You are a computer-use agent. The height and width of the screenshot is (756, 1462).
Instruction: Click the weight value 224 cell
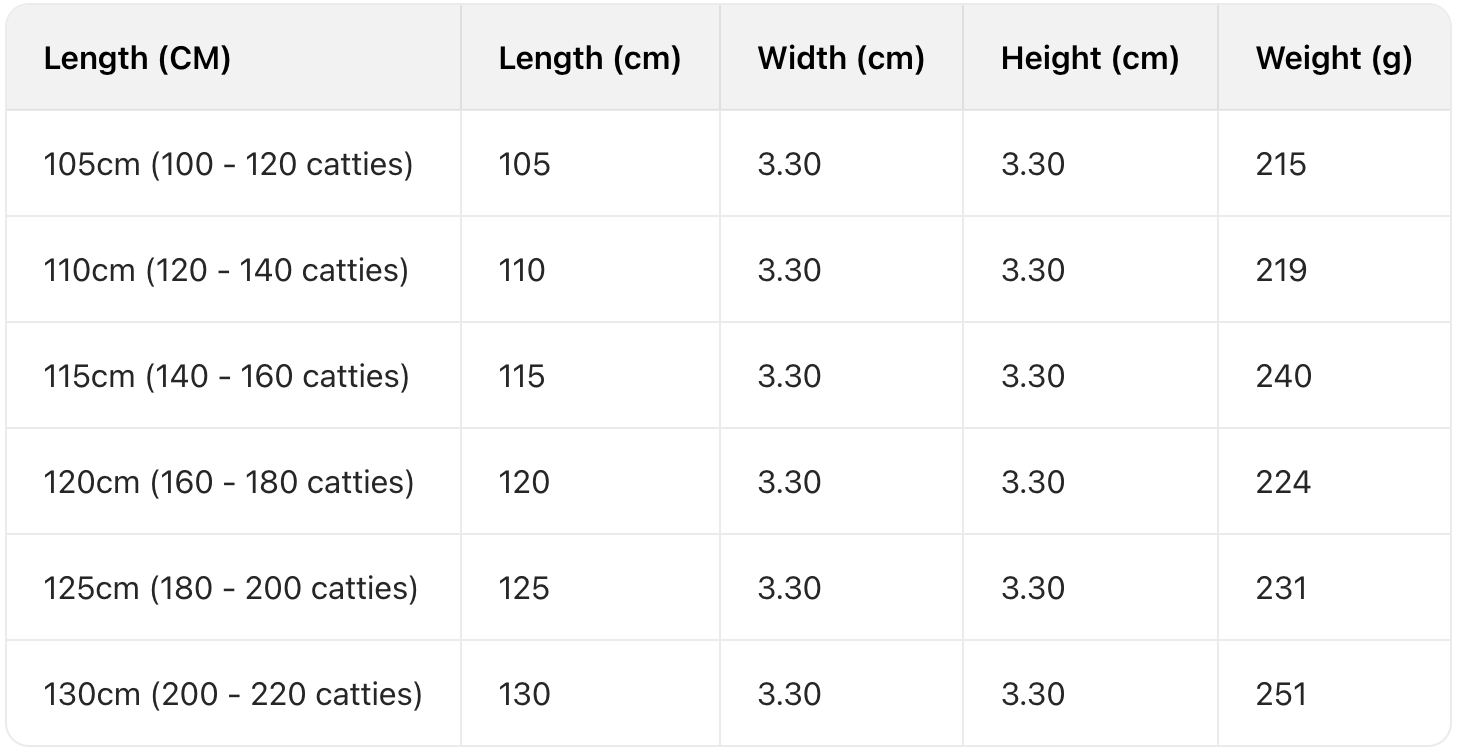click(1283, 482)
